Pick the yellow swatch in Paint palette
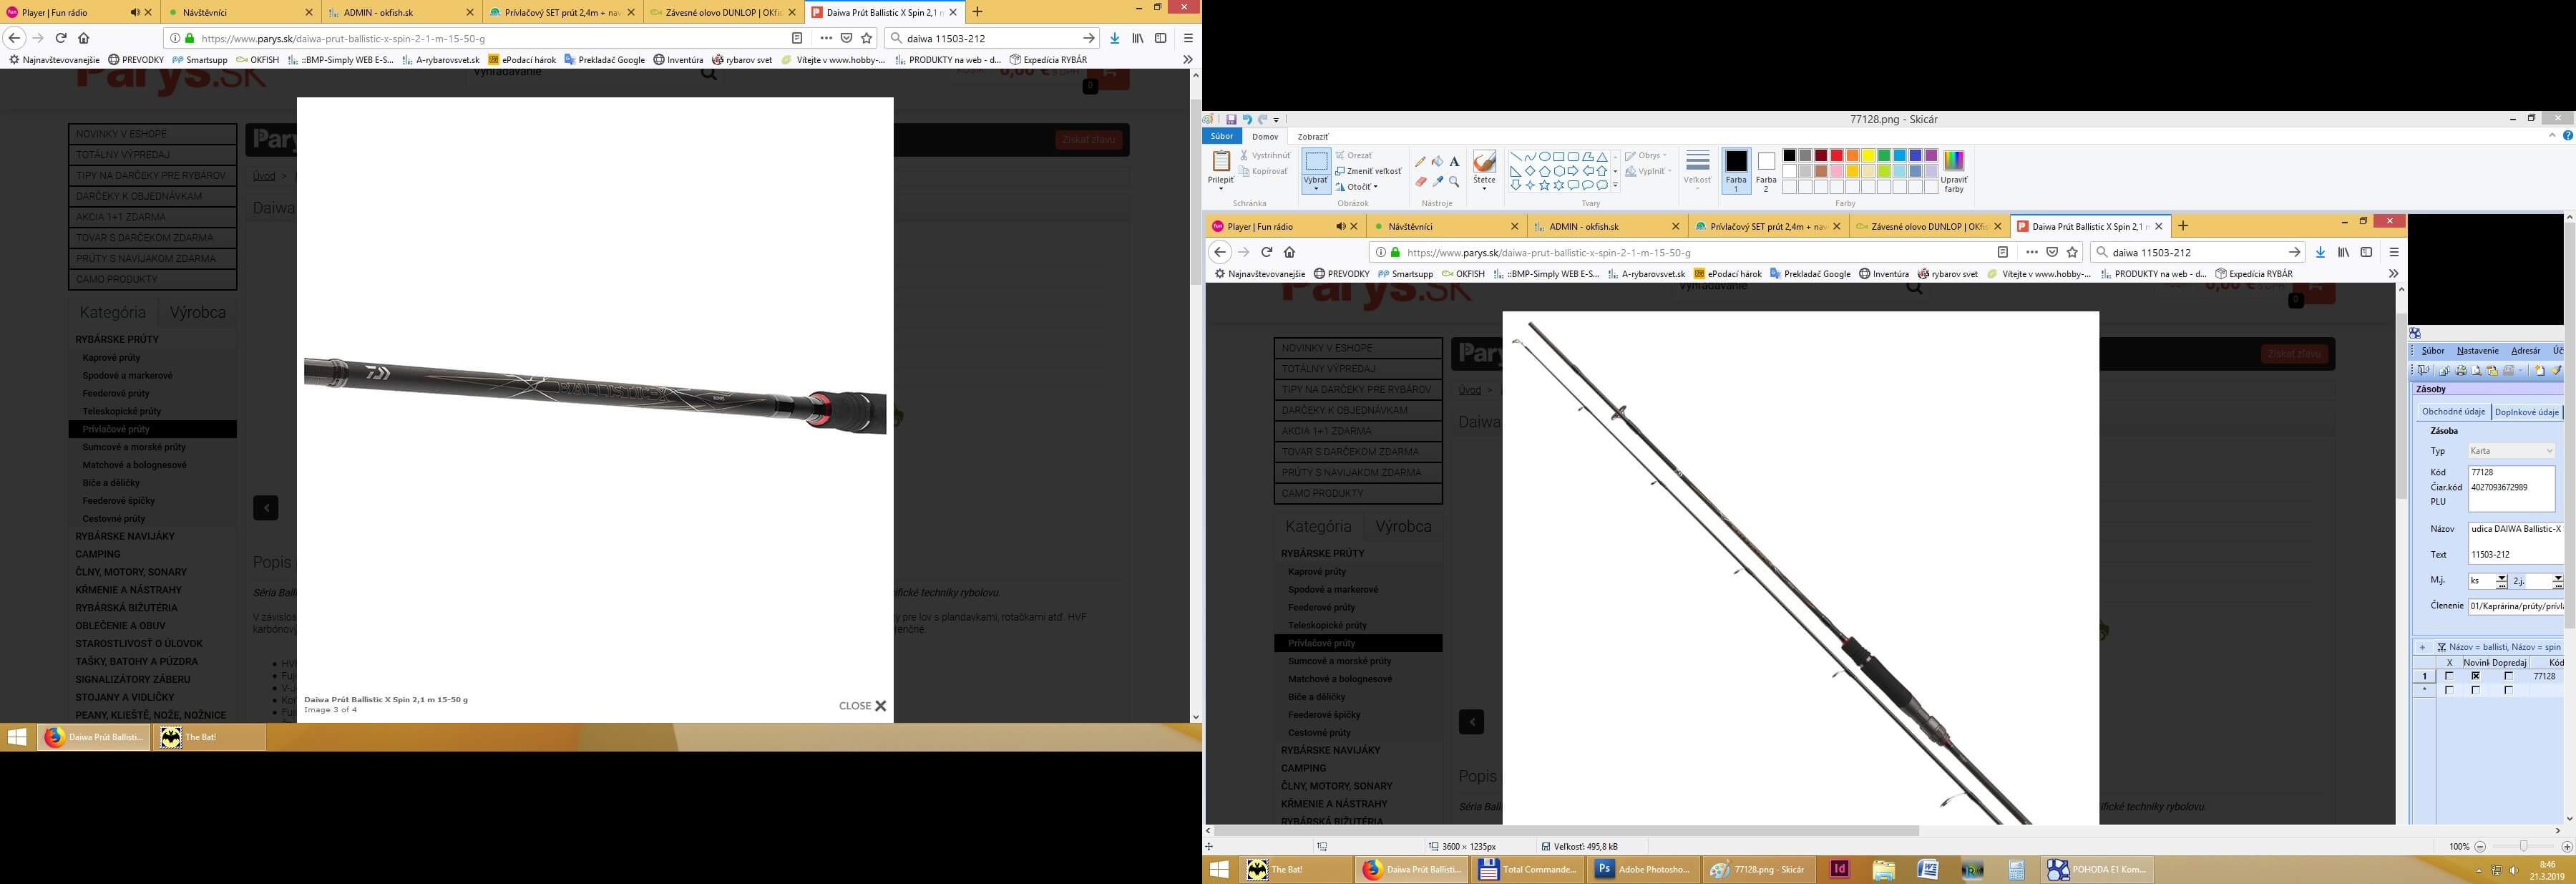This screenshot has width=2576, height=884. pyautogui.click(x=1868, y=156)
